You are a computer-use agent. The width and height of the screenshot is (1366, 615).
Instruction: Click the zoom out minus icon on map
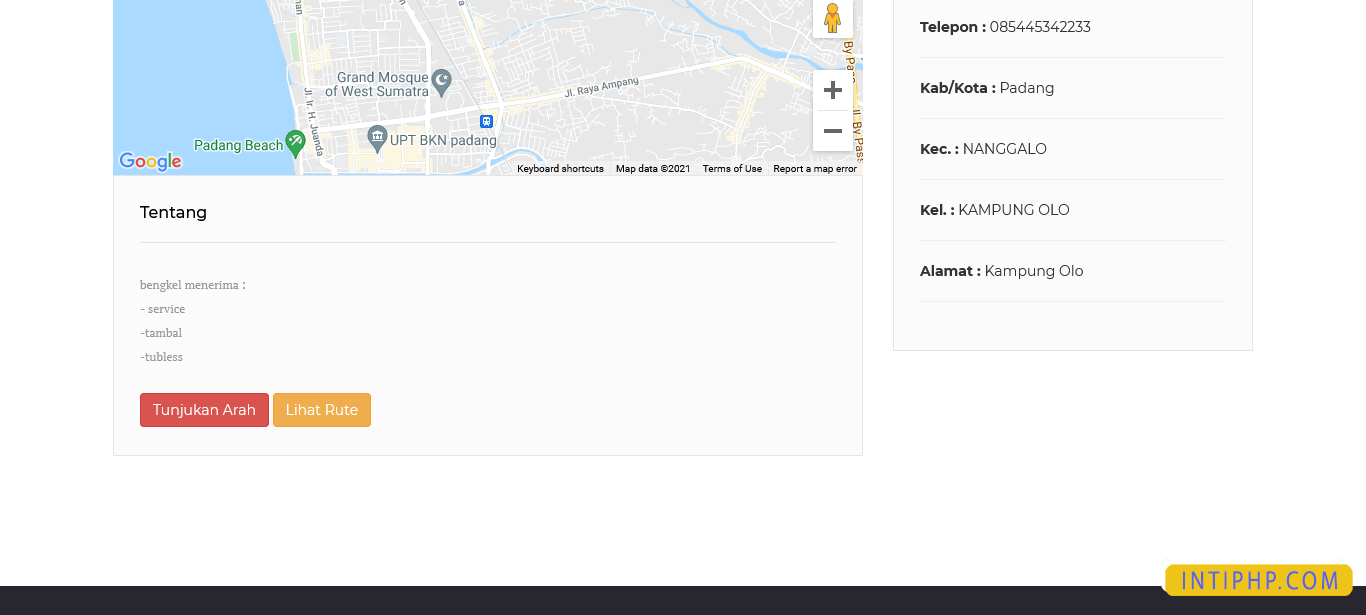(832, 131)
